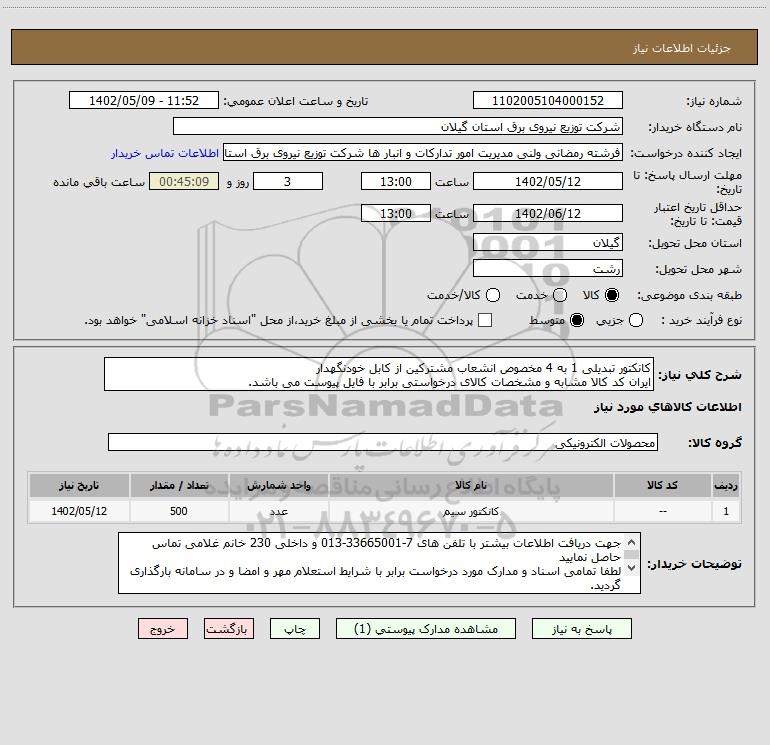Click the خروج exit button

pyautogui.click(x=163, y=629)
